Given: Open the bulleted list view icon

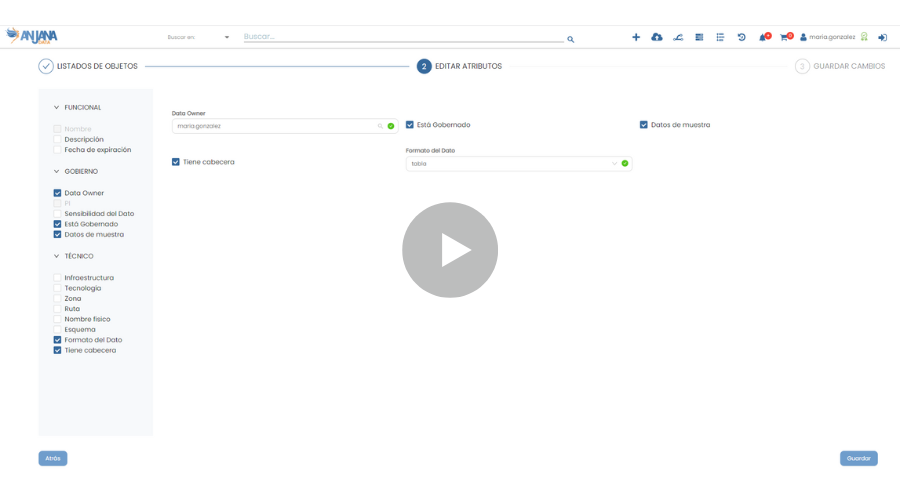Looking at the screenshot, I should 720,37.
